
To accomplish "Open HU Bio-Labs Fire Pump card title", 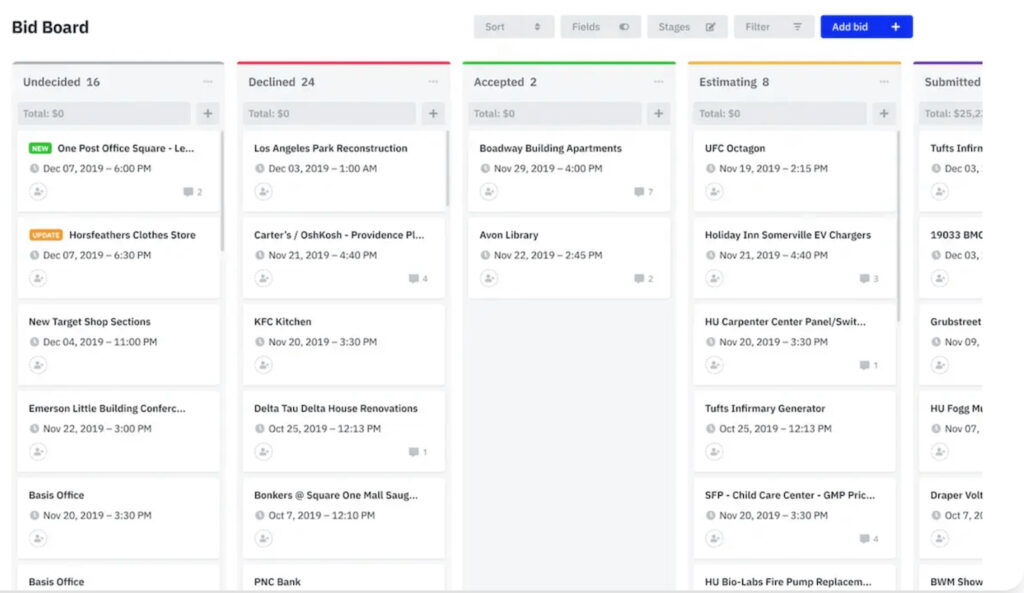I will (788, 582).
